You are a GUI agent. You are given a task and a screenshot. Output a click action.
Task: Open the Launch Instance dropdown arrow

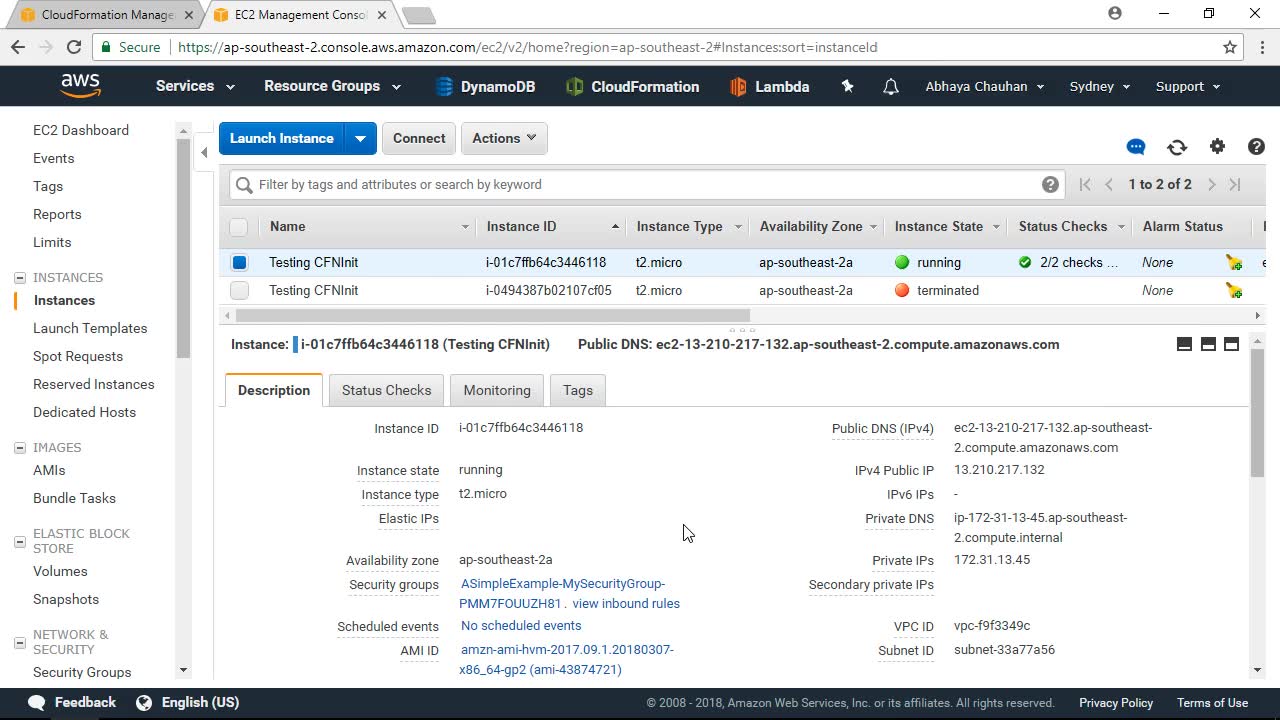(360, 138)
